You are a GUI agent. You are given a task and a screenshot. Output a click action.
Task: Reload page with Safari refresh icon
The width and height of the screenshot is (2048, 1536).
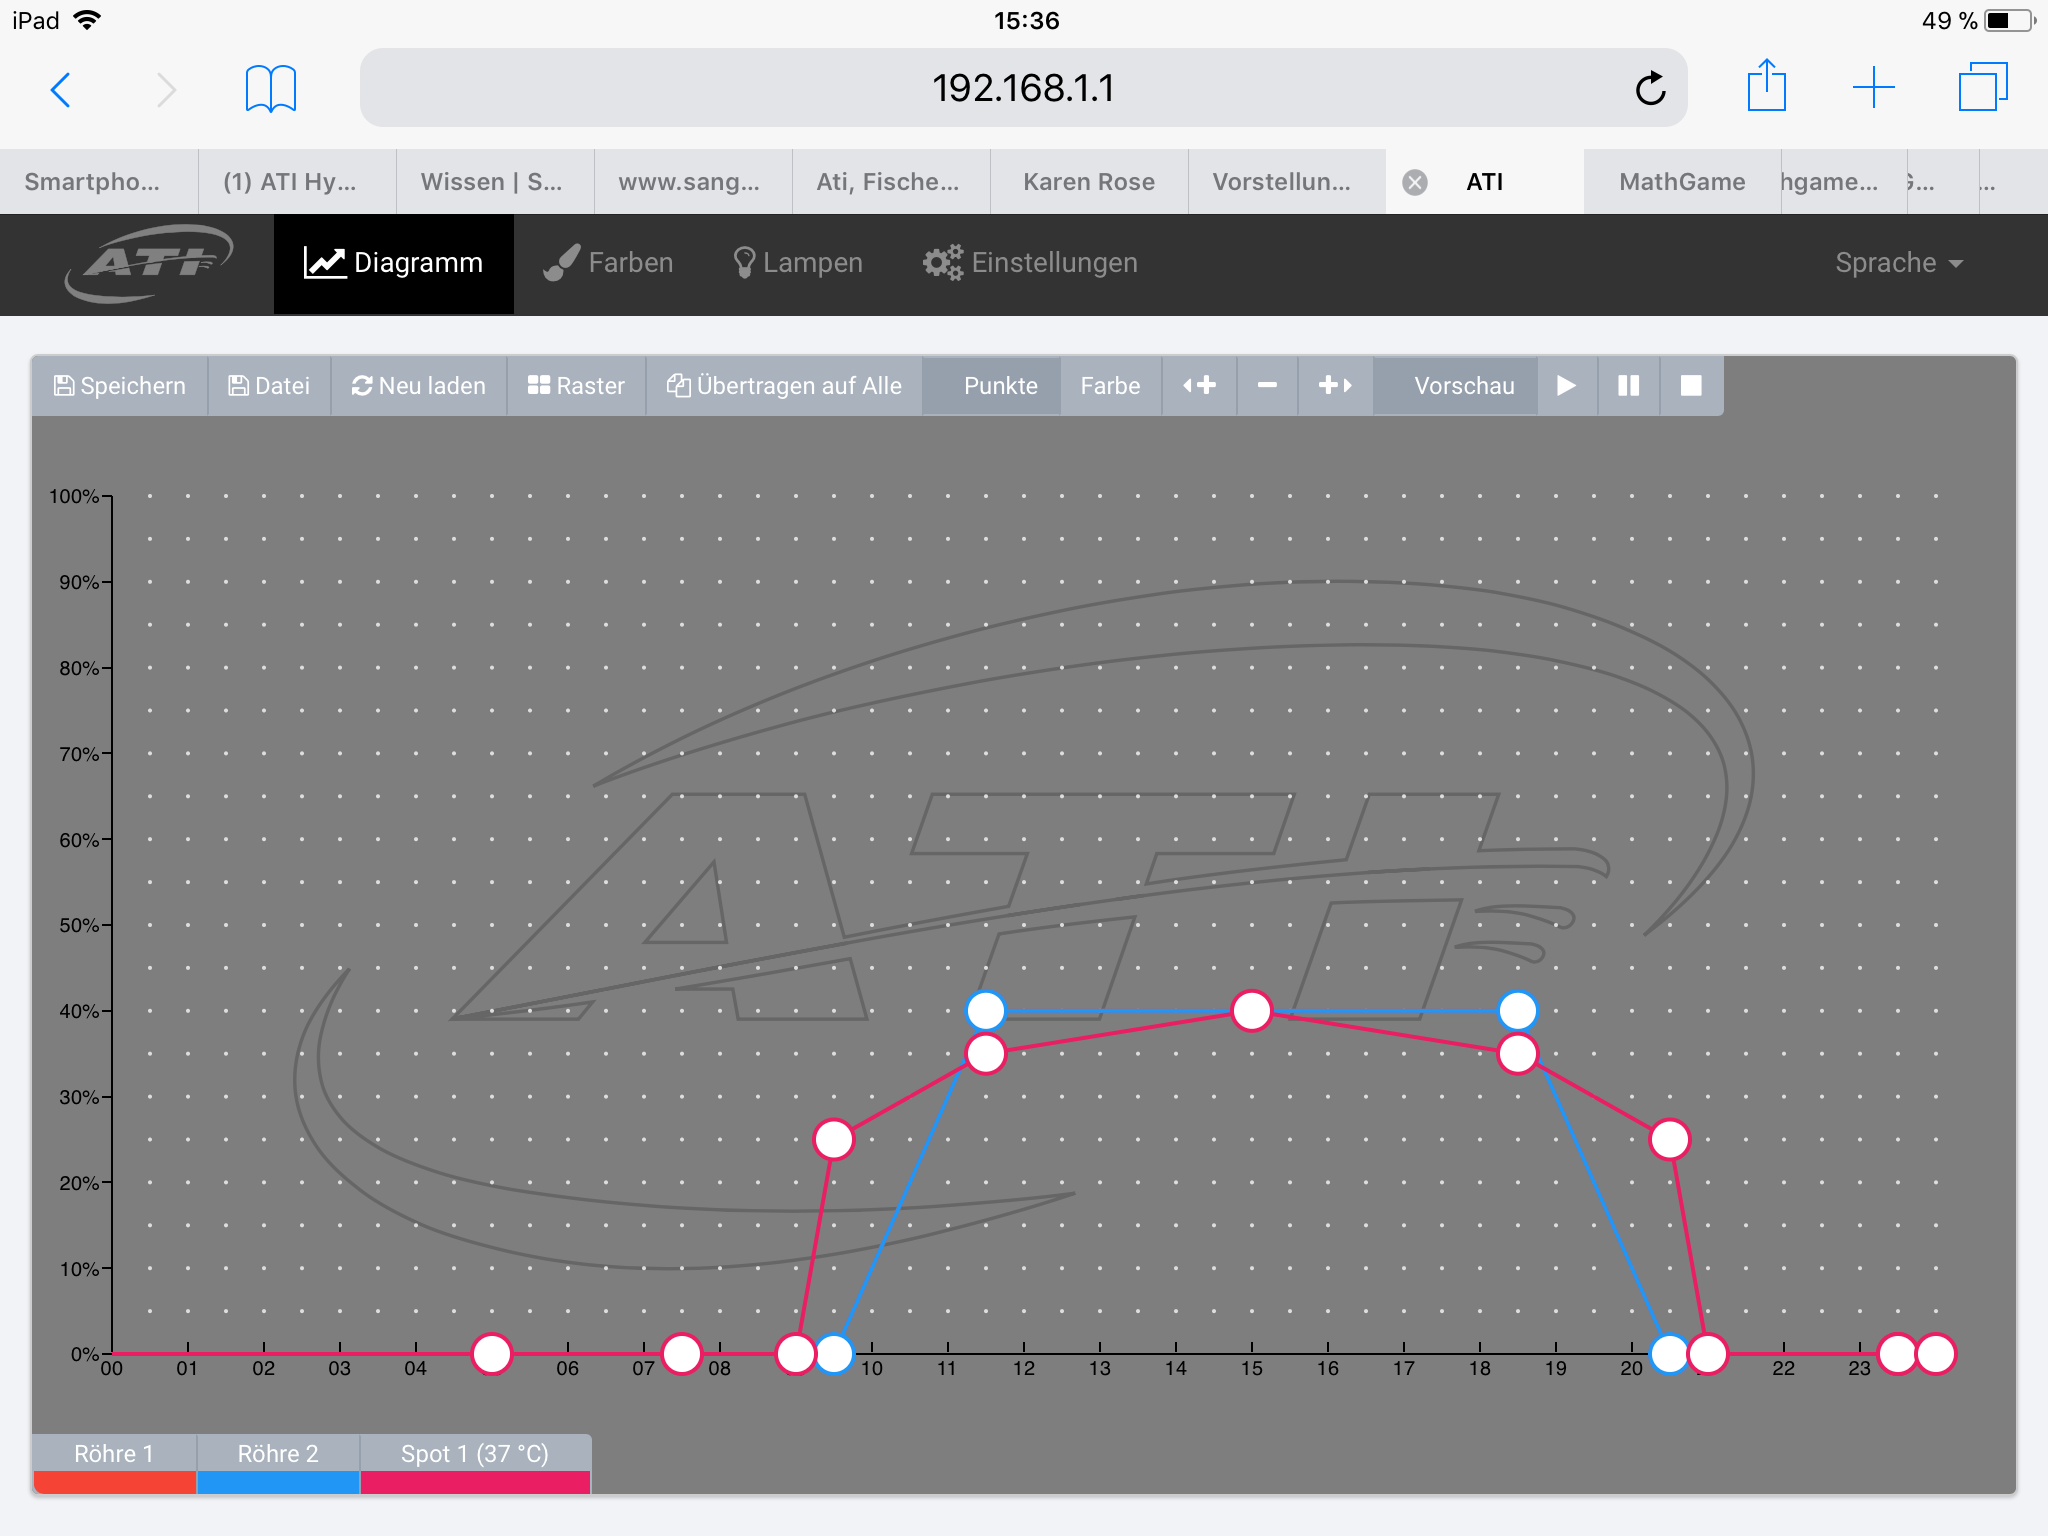[1650, 89]
